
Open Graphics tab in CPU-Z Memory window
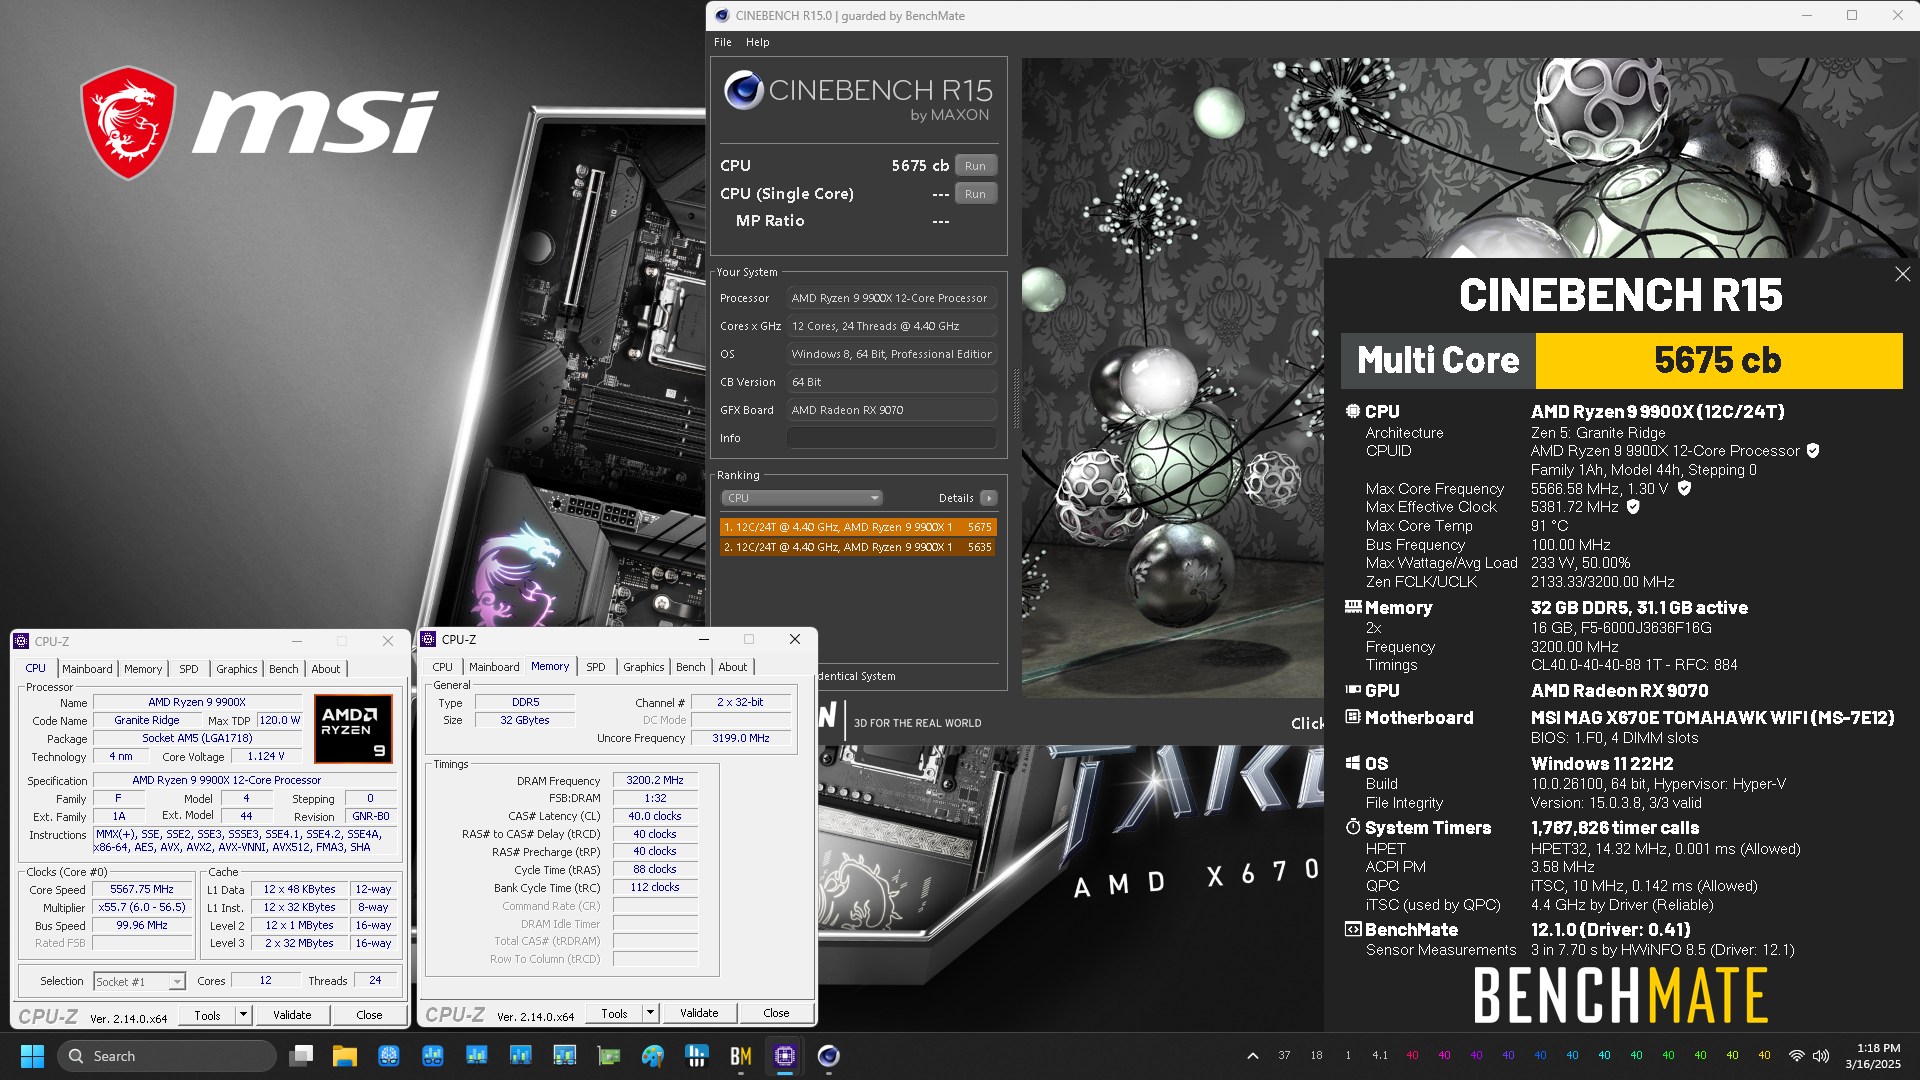pyautogui.click(x=643, y=667)
